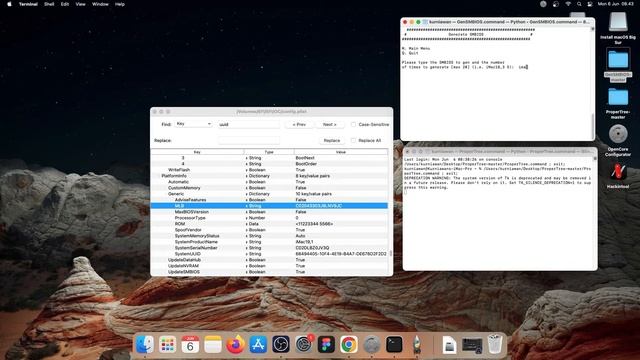Select the SystemProductName row
The image size is (640, 360).
click(269, 242)
